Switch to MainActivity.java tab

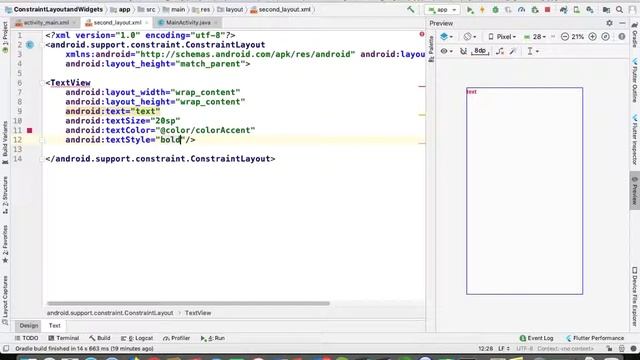(189, 23)
